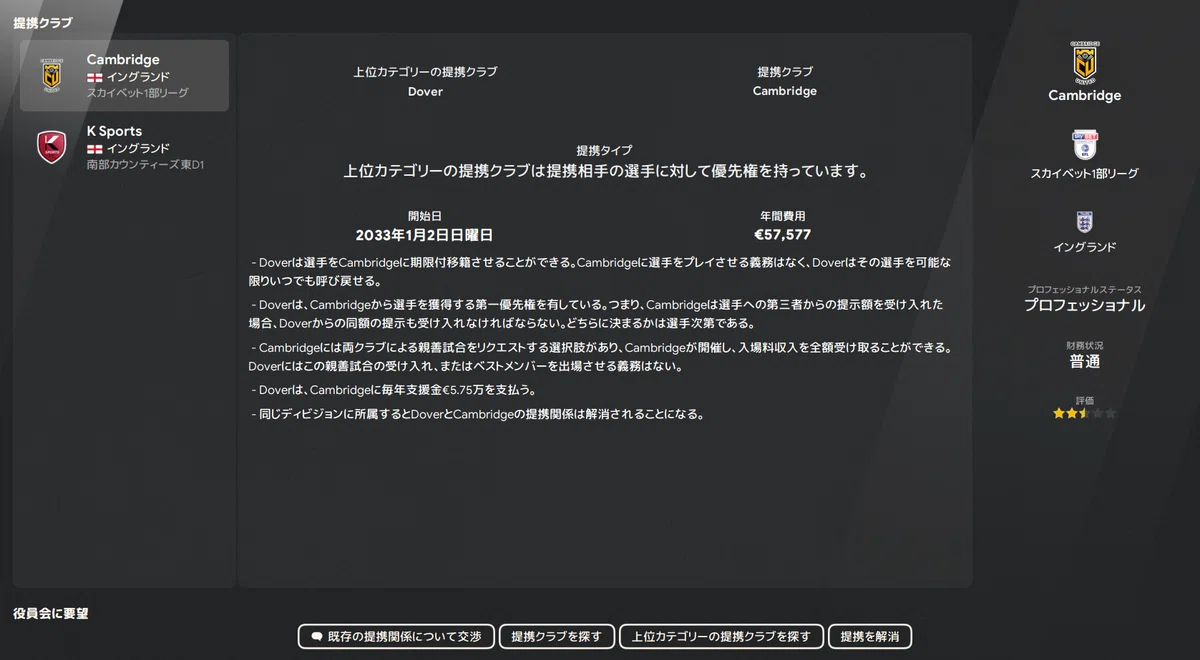Click the 上位カテゴリーの提携クラブ column label
The height and width of the screenshot is (660, 1200).
(425, 72)
